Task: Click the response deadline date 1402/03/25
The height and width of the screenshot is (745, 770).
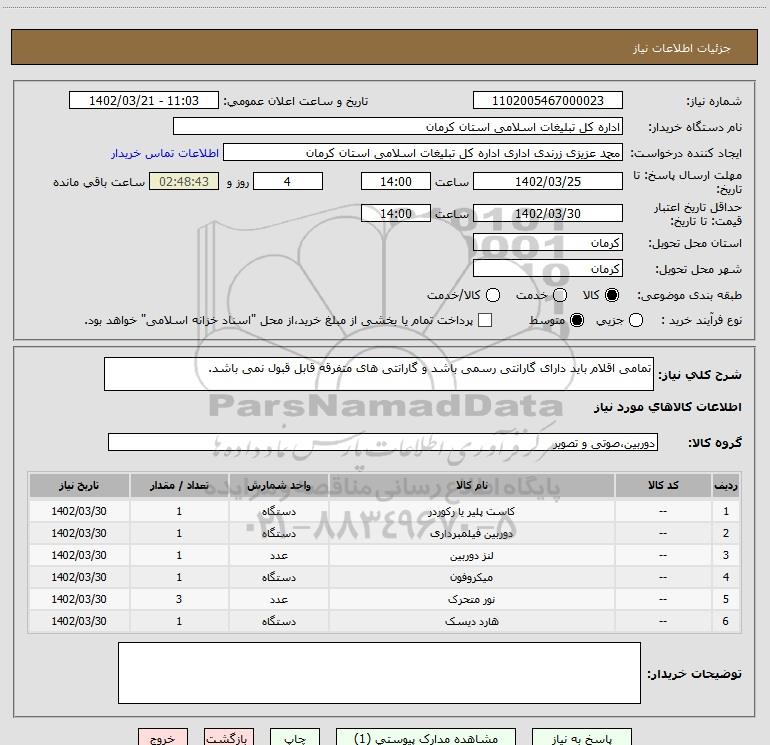Action: tap(548, 181)
